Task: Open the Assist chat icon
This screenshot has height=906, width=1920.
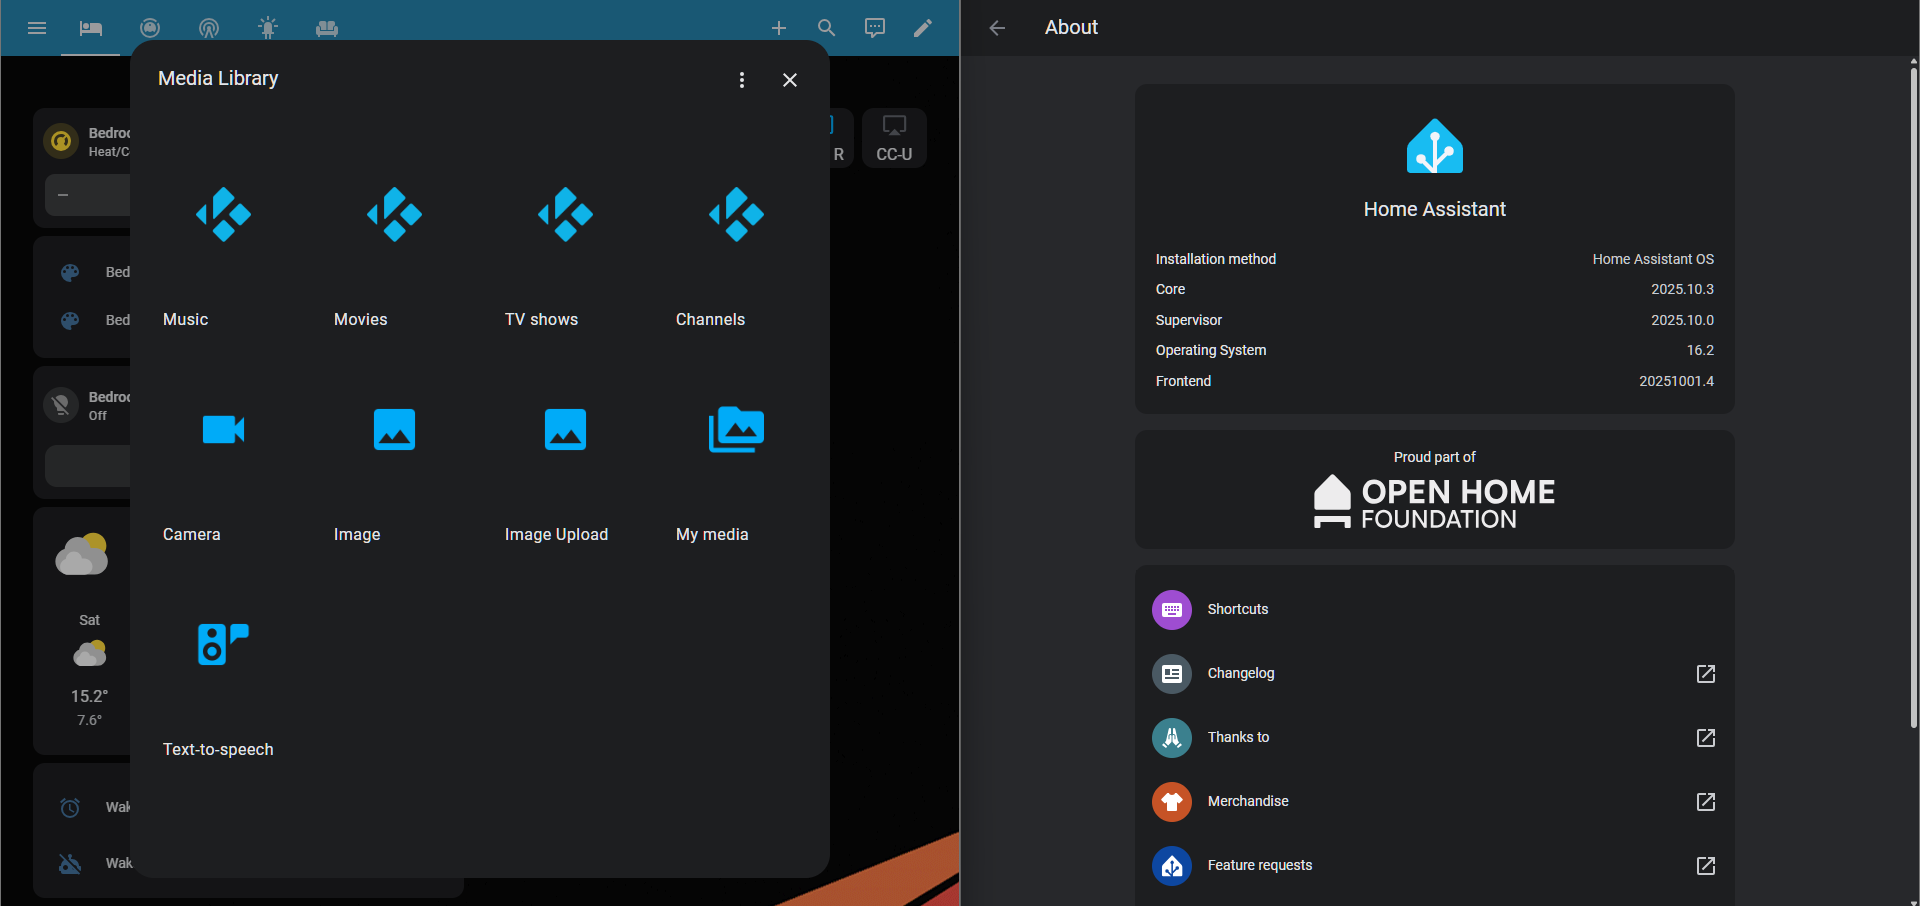Action: (x=875, y=28)
